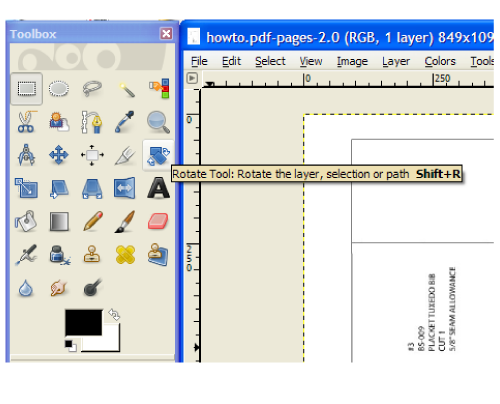Open the View menu
The width and height of the screenshot is (500, 404).
point(311,61)
